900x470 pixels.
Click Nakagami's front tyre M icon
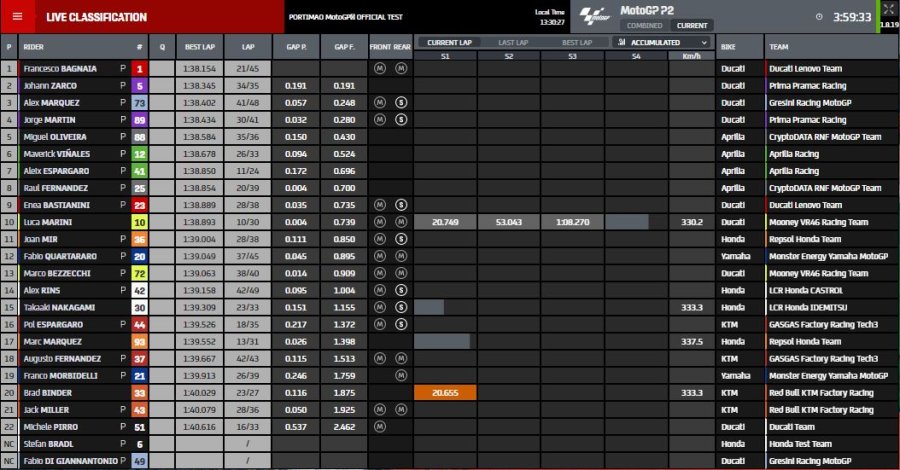pyautogui.click(x=379, y=307)
